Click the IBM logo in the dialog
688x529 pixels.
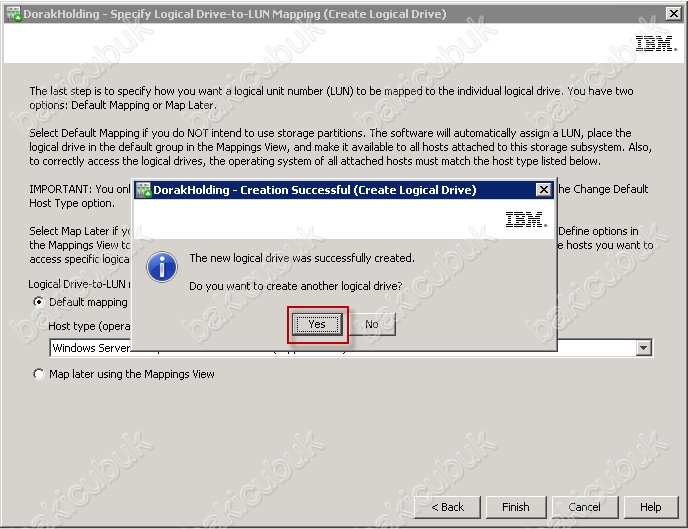[x=526, y=219]
